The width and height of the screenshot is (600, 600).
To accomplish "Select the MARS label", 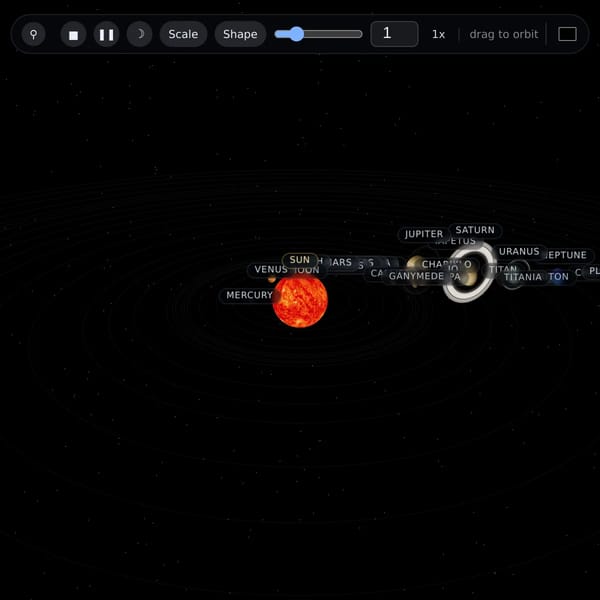I will pos(340,262).
